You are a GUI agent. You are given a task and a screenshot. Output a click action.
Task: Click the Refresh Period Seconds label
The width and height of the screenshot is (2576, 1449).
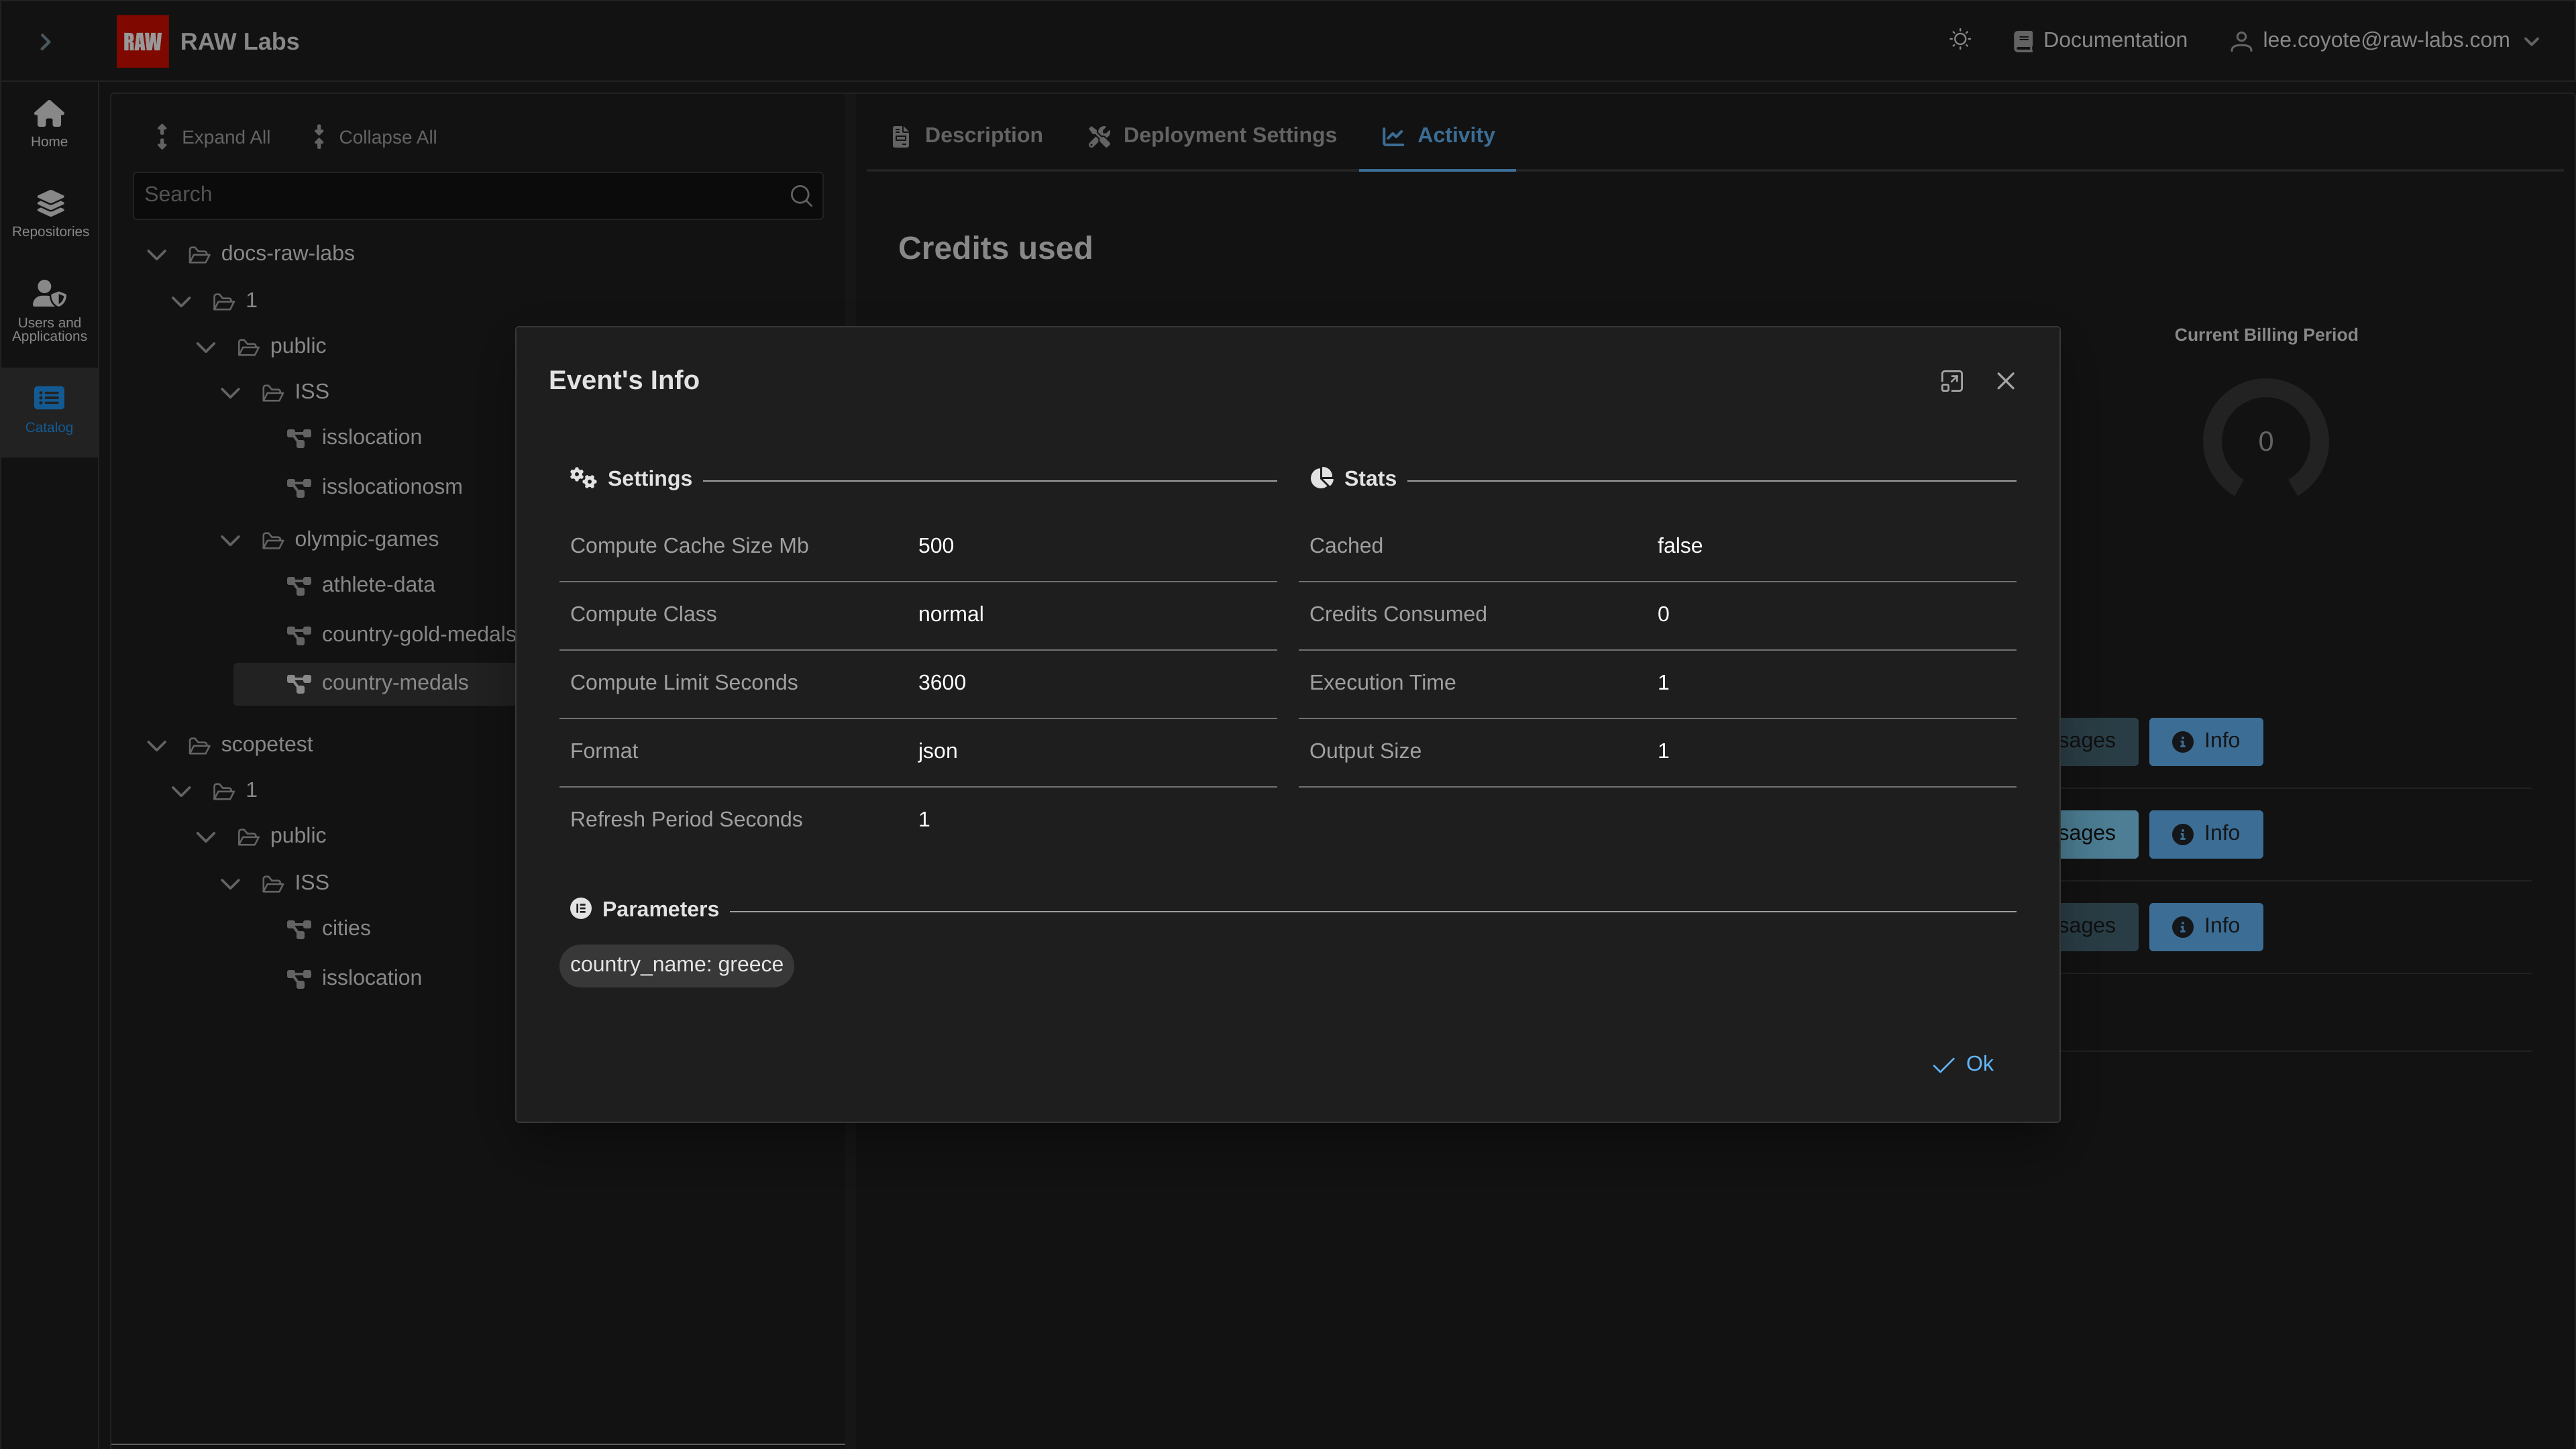click(x=686, y=820)
